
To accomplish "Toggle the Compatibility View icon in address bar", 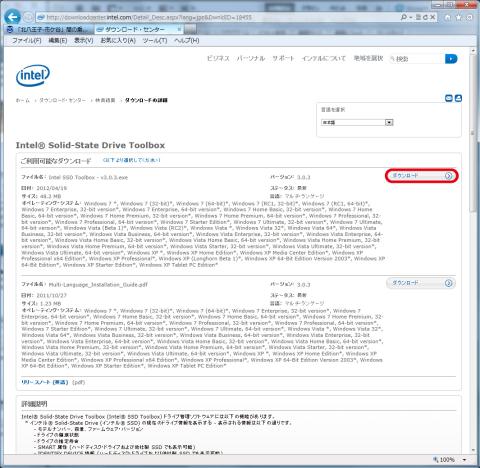I will click(x=418, y=17).
